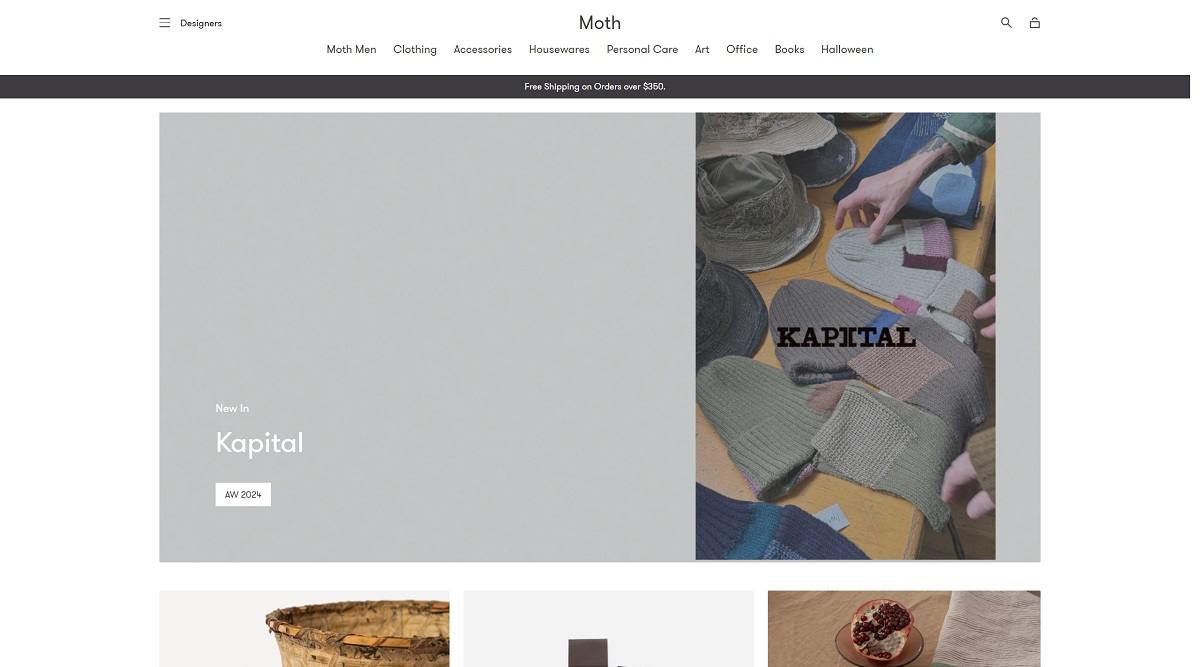Open the Designers link

pyautogui.click(x=201, y=23)
